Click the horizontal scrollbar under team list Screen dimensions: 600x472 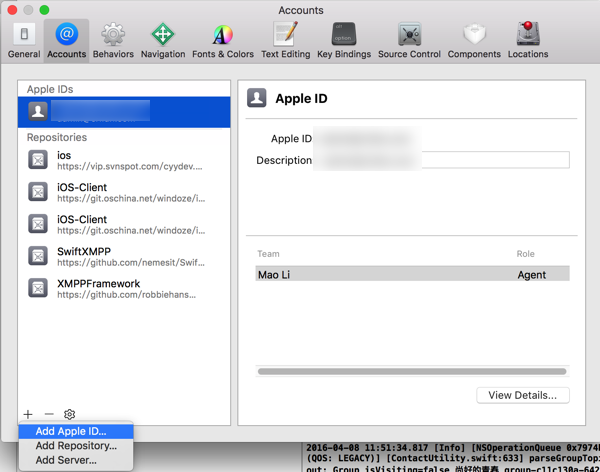(412, 371)
